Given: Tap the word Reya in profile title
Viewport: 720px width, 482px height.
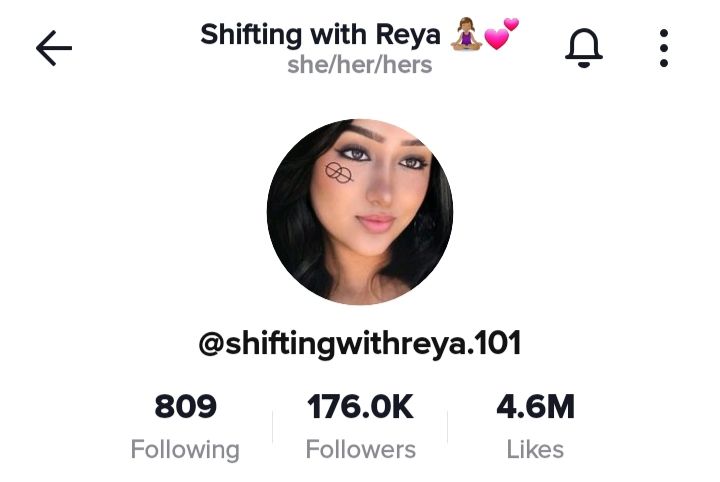Looking at the screenshot, I should pyautogui.click(x=408, y=36).
